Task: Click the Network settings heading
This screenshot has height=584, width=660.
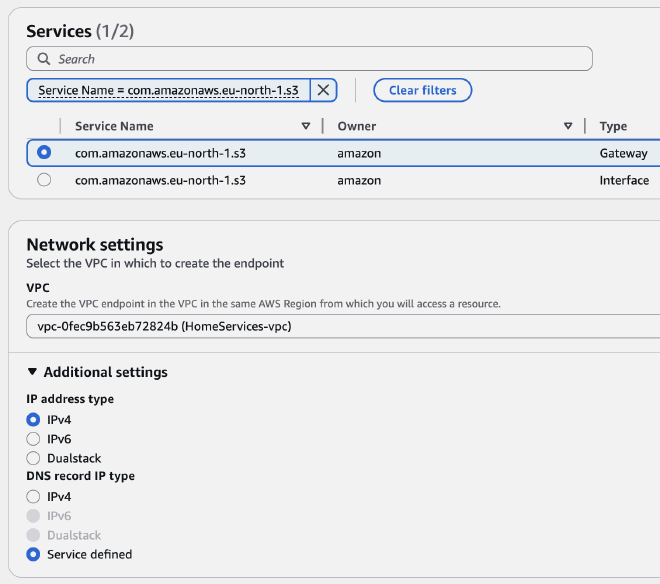Action: point(95,245)
